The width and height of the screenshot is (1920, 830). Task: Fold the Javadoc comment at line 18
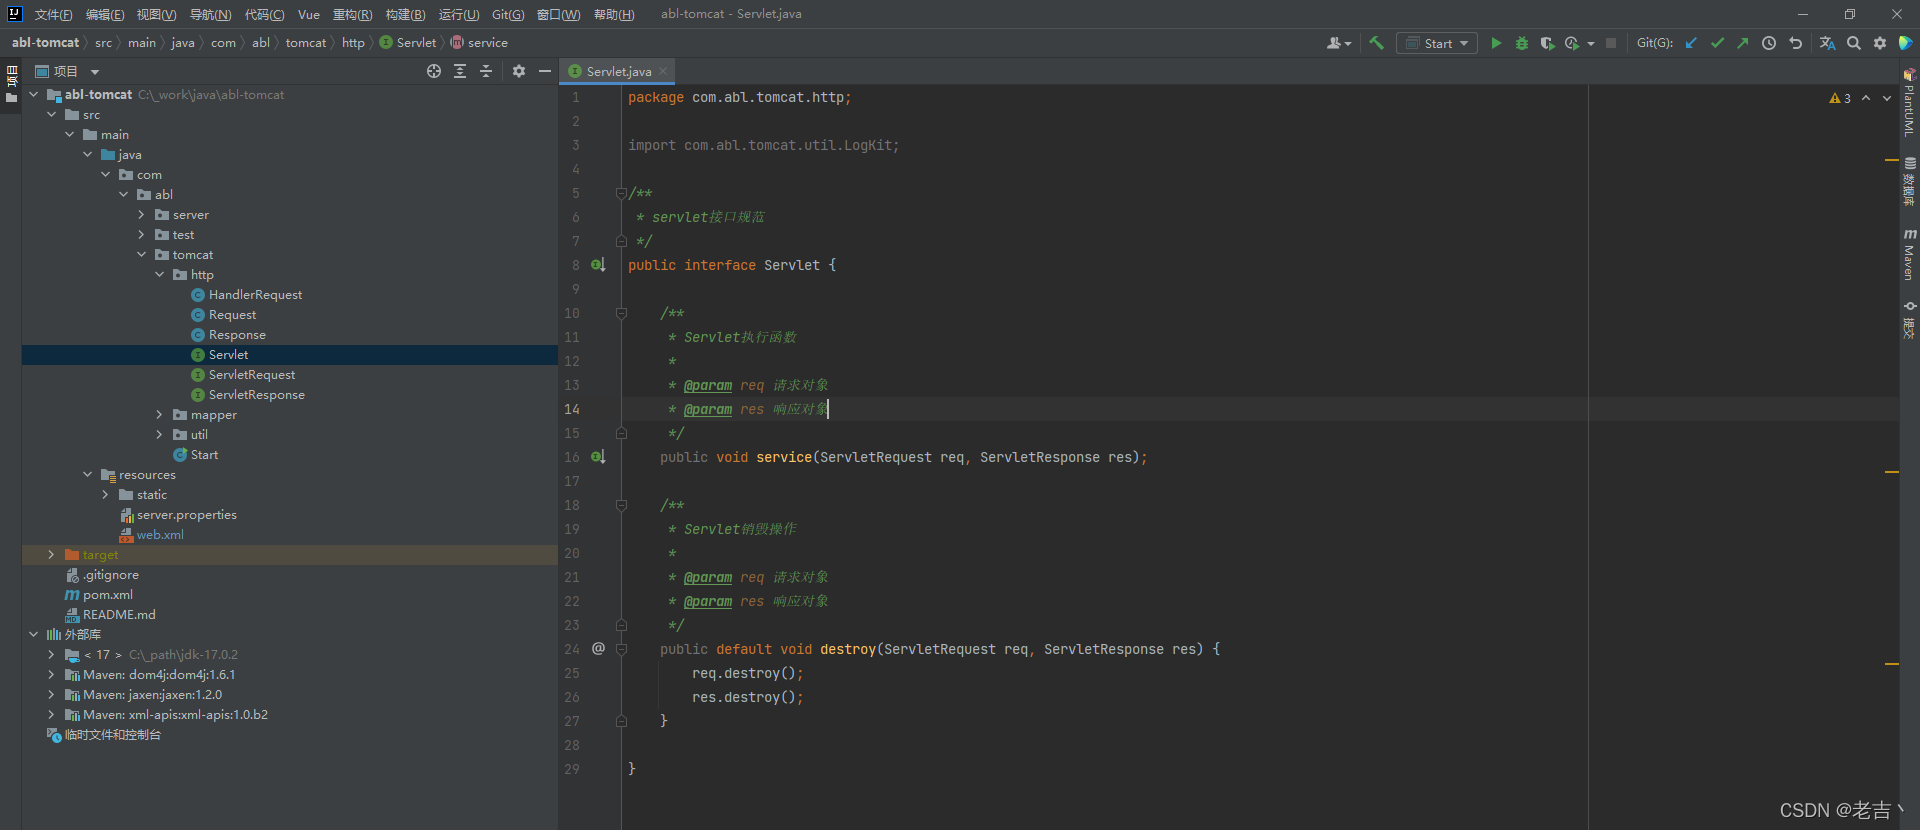(x=621, y=505)
